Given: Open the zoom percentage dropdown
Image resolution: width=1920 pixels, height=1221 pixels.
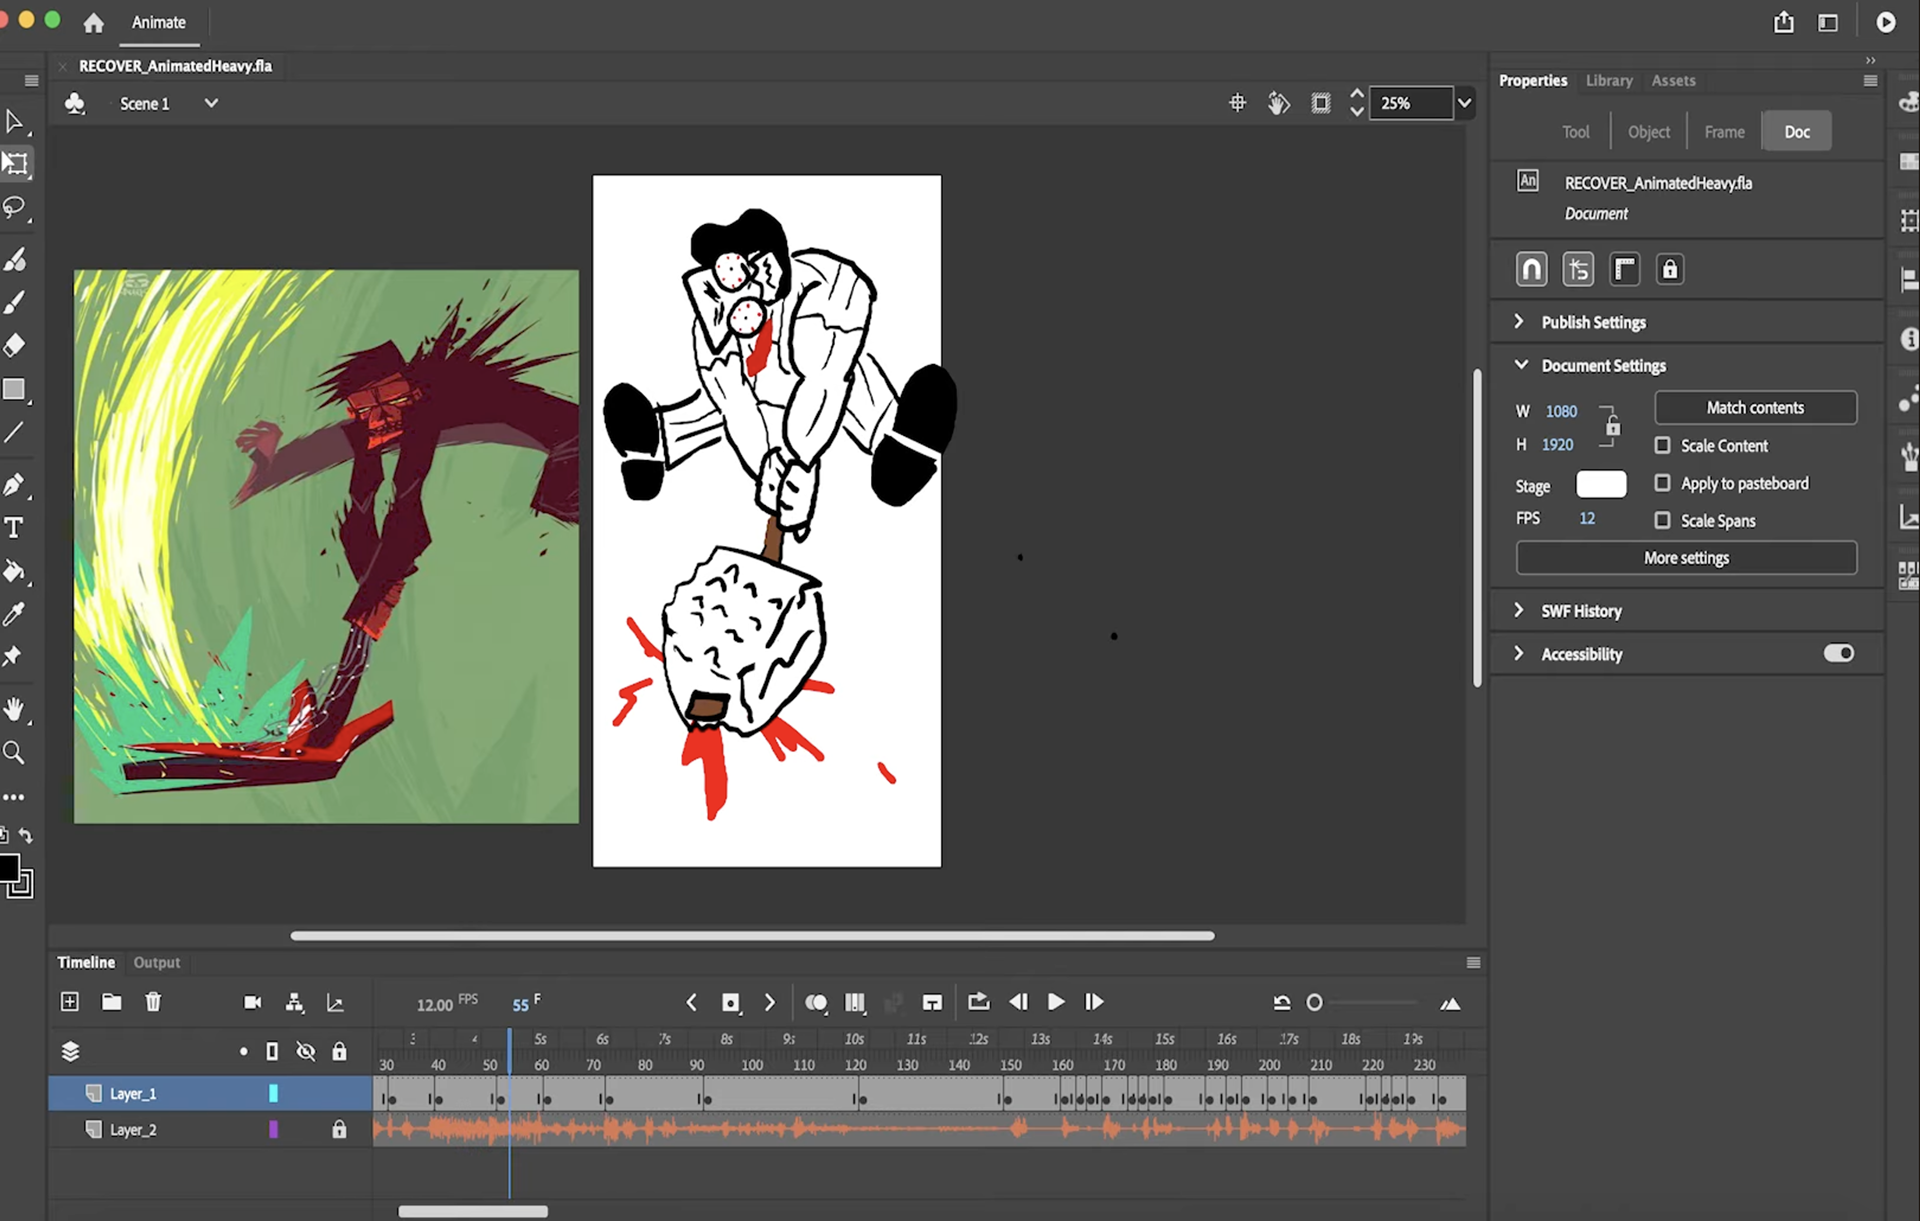Looking at the screenshot, I should 1464,103.
